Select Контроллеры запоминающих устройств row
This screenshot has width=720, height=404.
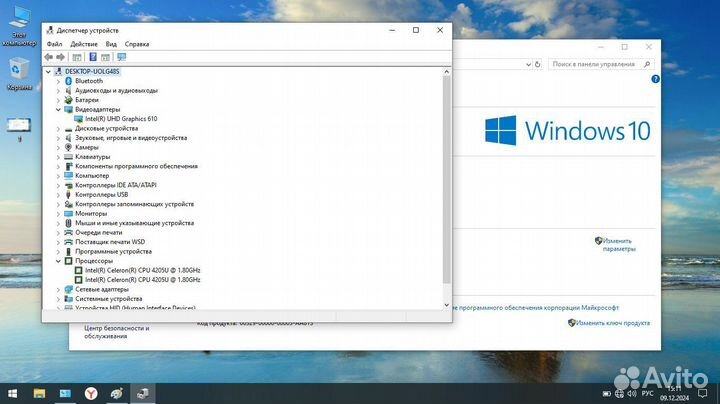tap(134, 204)
